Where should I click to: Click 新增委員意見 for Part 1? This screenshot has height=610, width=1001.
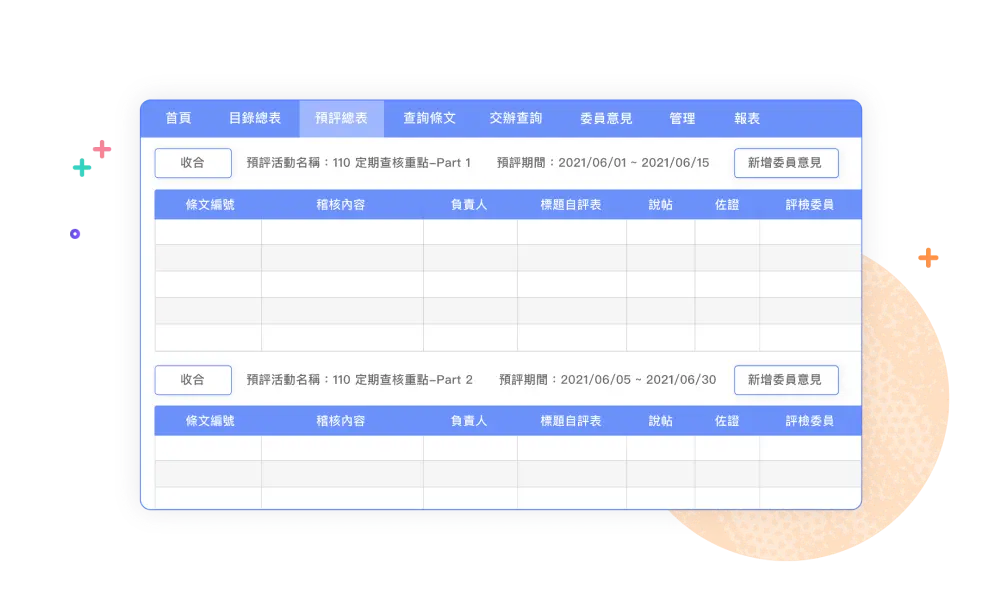pyautogui.click(x=785, y=163)
